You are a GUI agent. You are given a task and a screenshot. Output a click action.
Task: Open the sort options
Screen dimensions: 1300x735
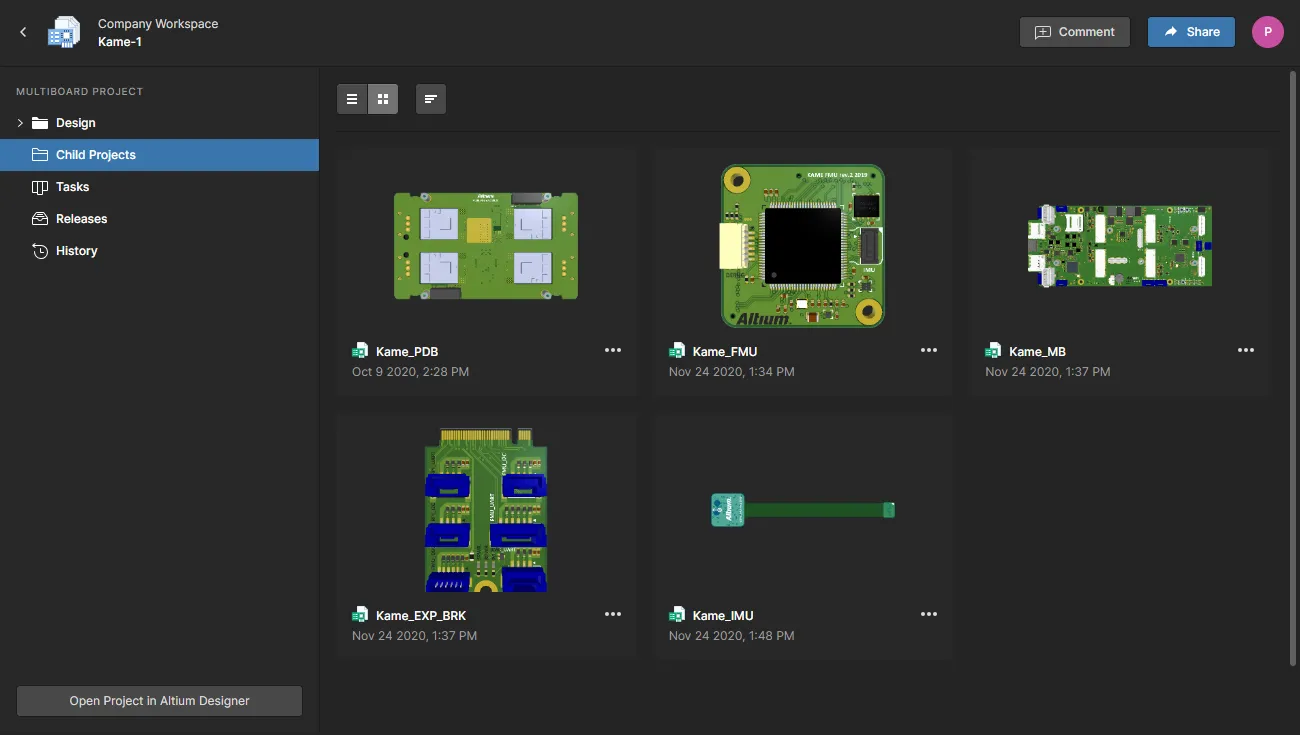(x=431, y=99)
